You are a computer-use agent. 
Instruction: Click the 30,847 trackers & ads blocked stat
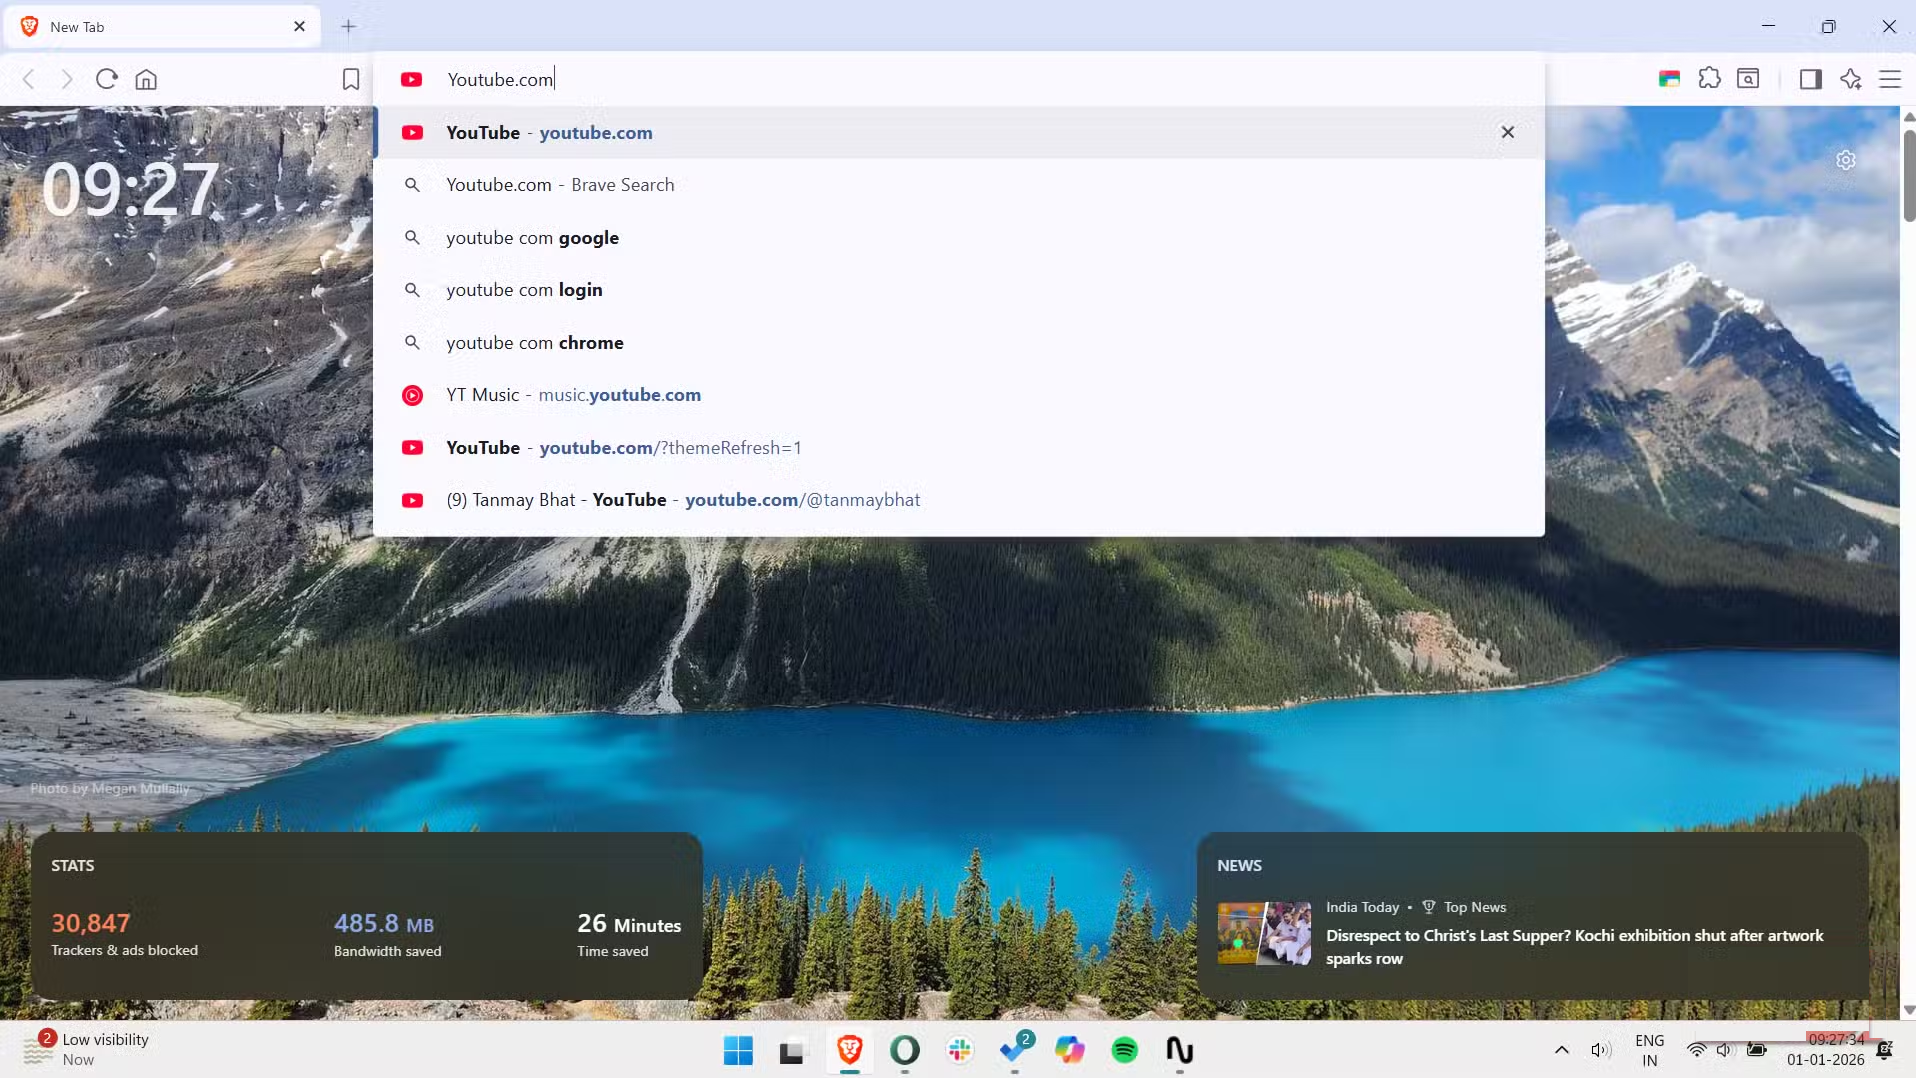[124, 934]
